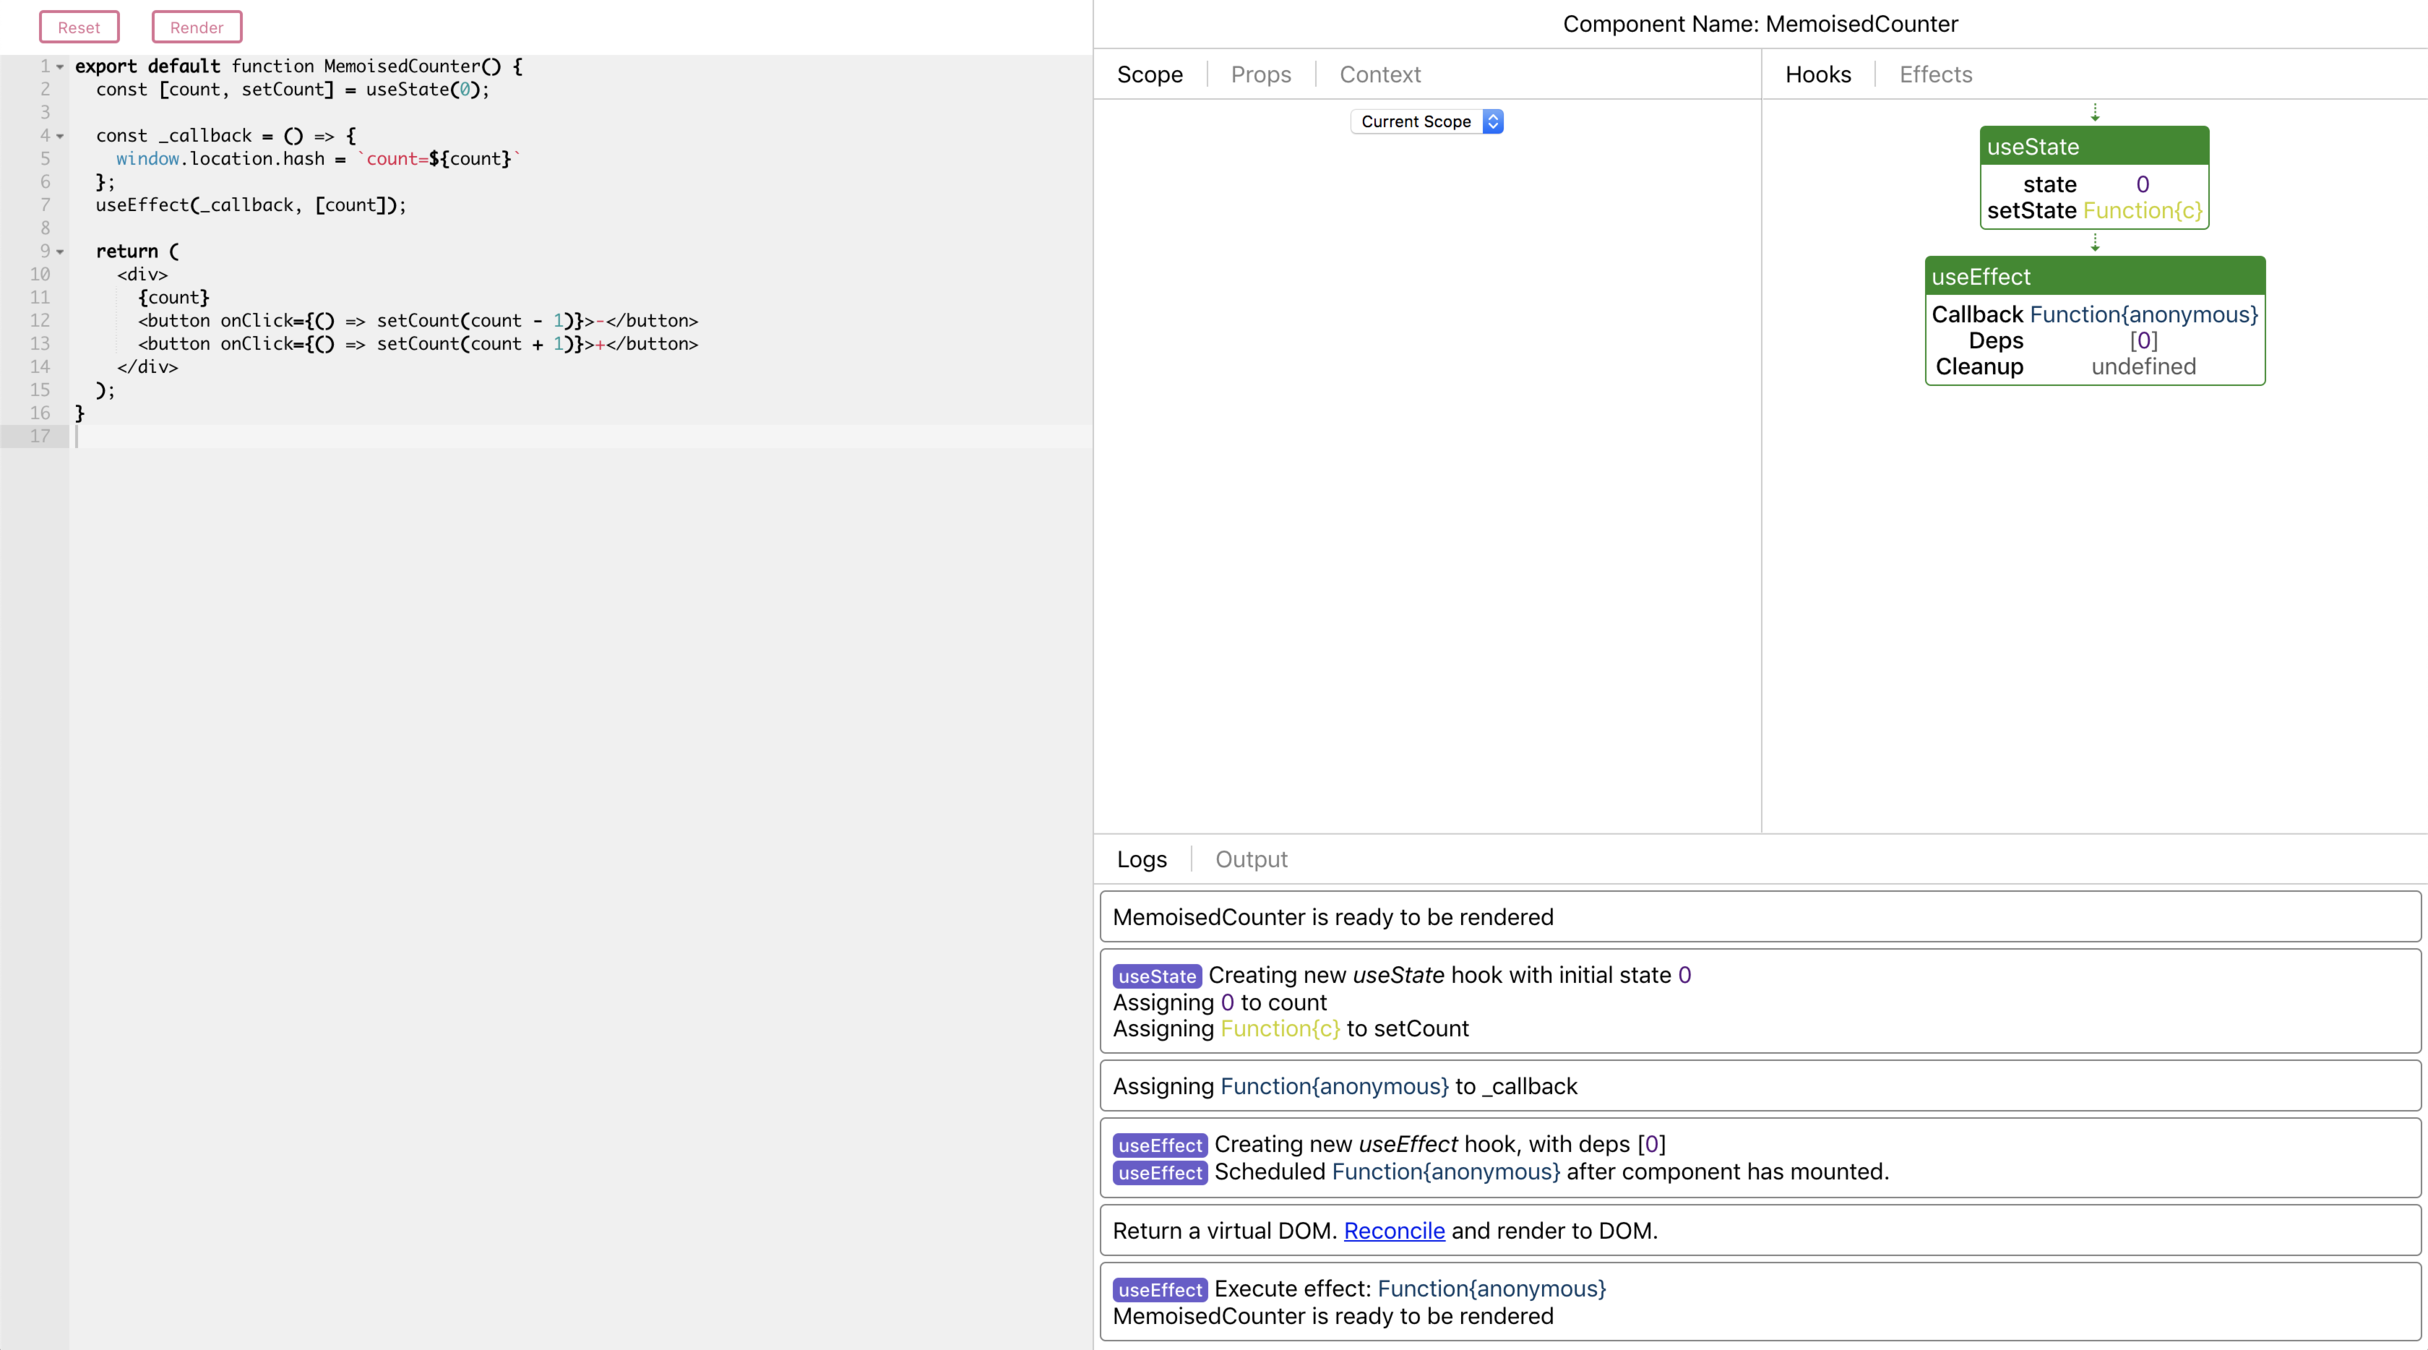The height and width of the screenshot is (1350, 2428).
Task: Select the Hooks tab
Action: coord(1817,74)
